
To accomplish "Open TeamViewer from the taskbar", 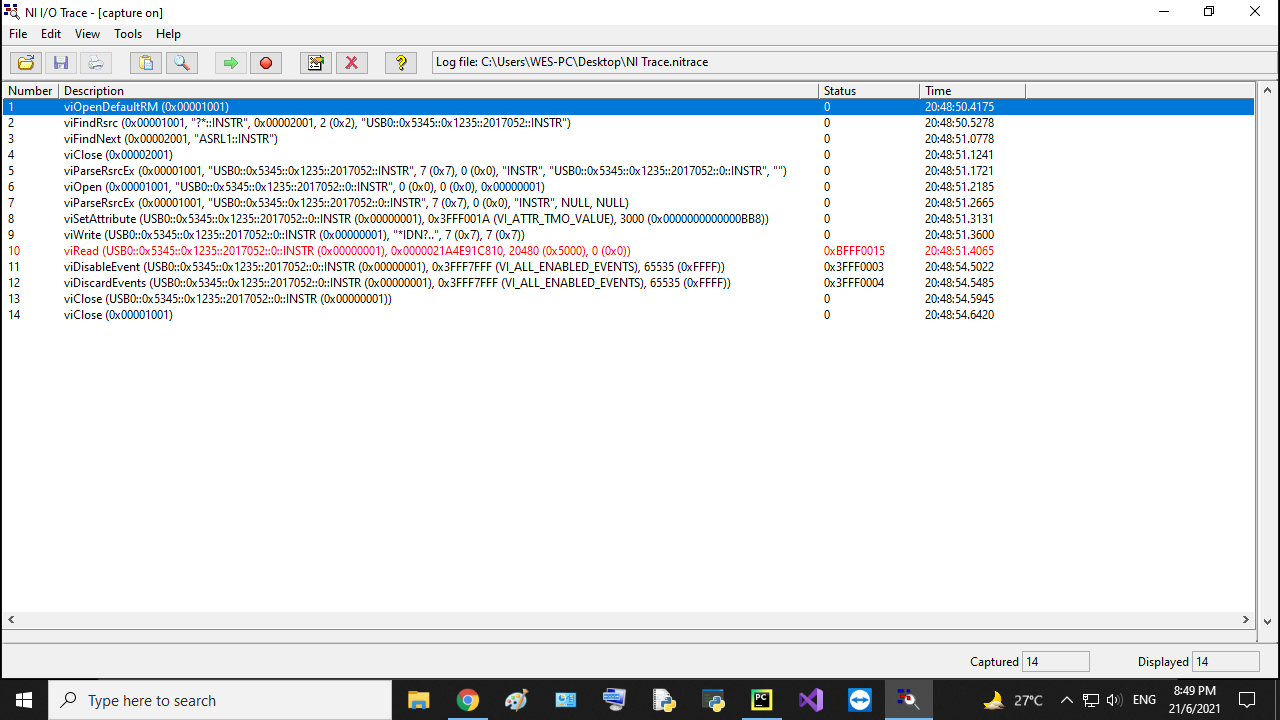I will pyautogui.click(x=860, y=700).
